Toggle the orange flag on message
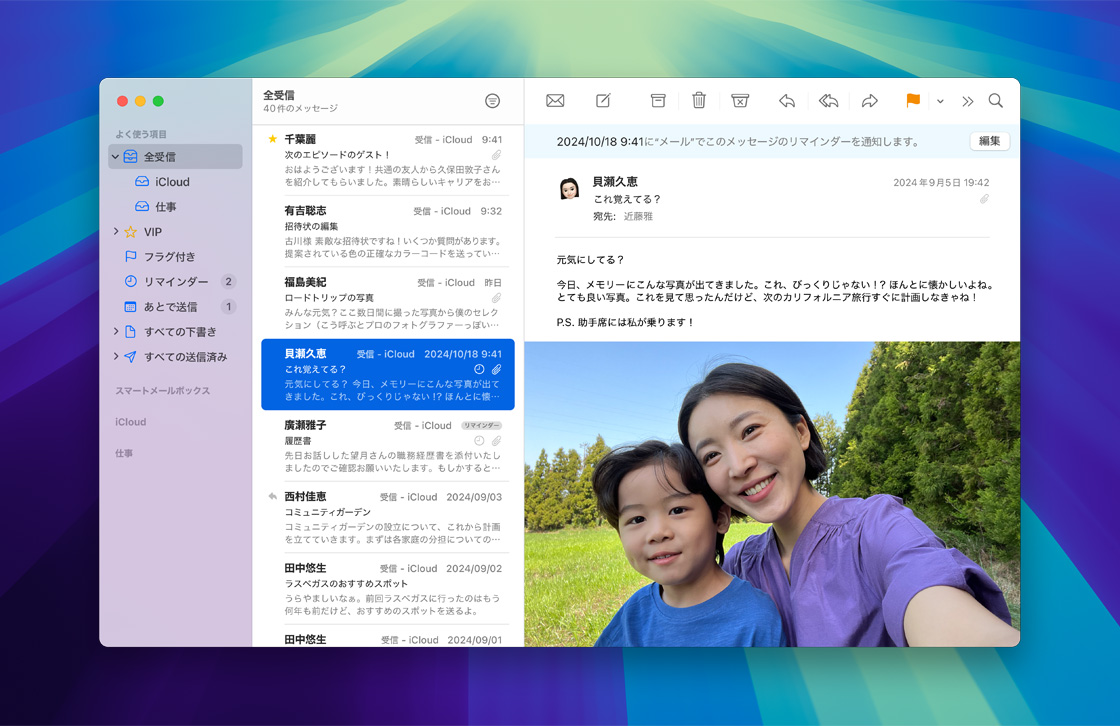1120x726 pixels. (913, 101)
